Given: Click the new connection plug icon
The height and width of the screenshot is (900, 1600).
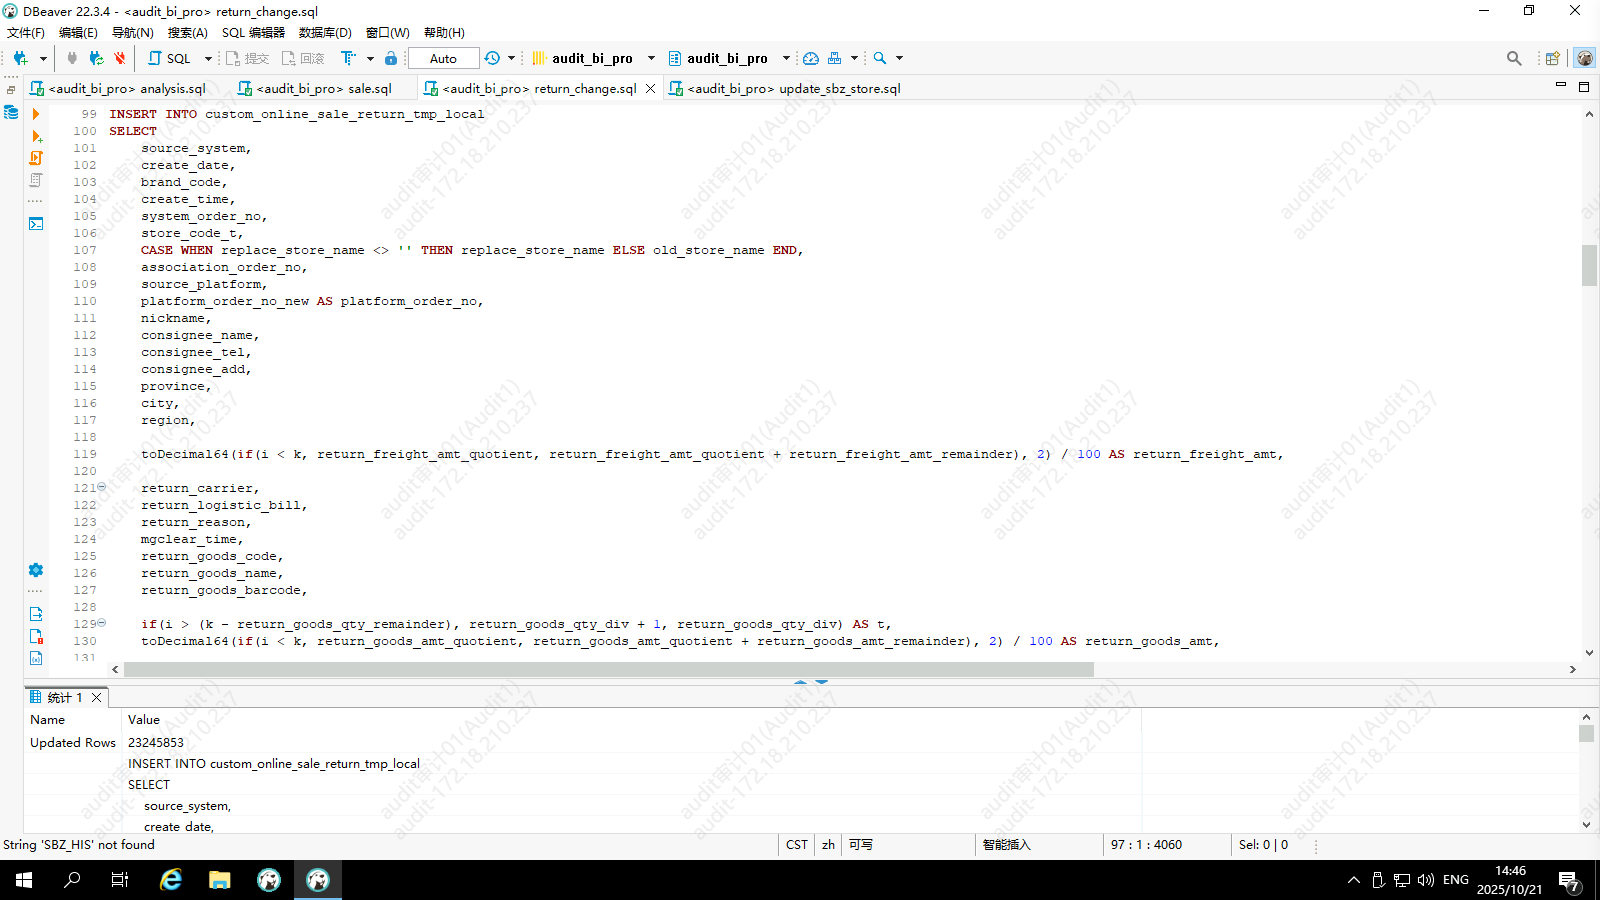Looking at the screenshot, I should (20, 58).
